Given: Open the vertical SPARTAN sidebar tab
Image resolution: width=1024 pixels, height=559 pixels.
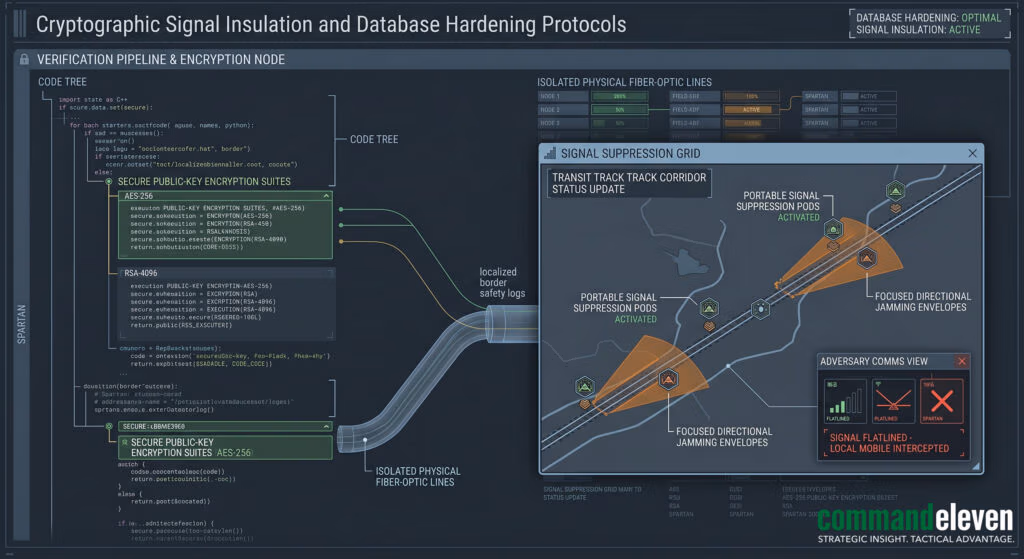Looking at the screenshot, I should coord(22,324).
